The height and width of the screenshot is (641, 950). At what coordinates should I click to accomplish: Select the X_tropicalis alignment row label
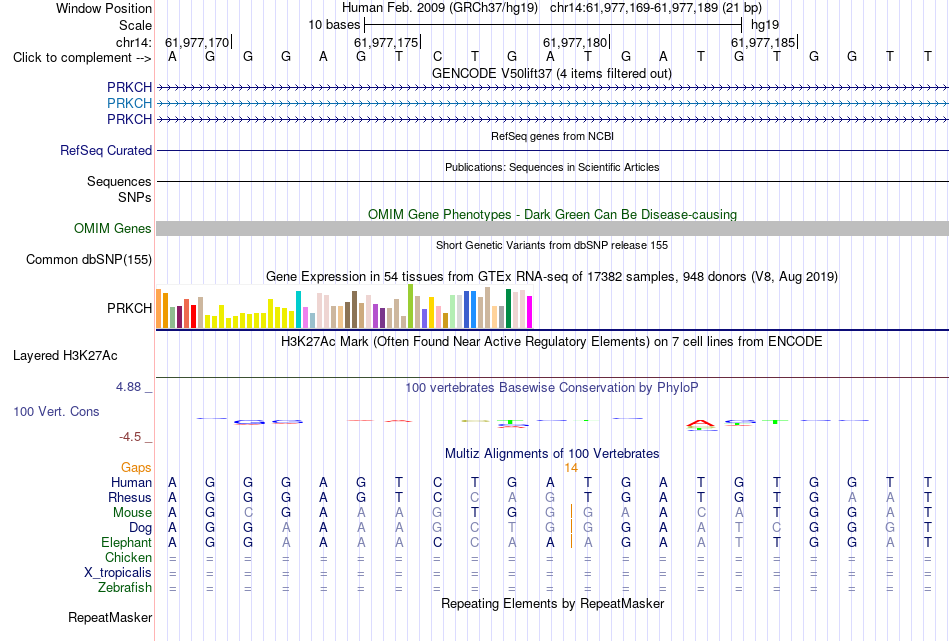pos(118,573)
